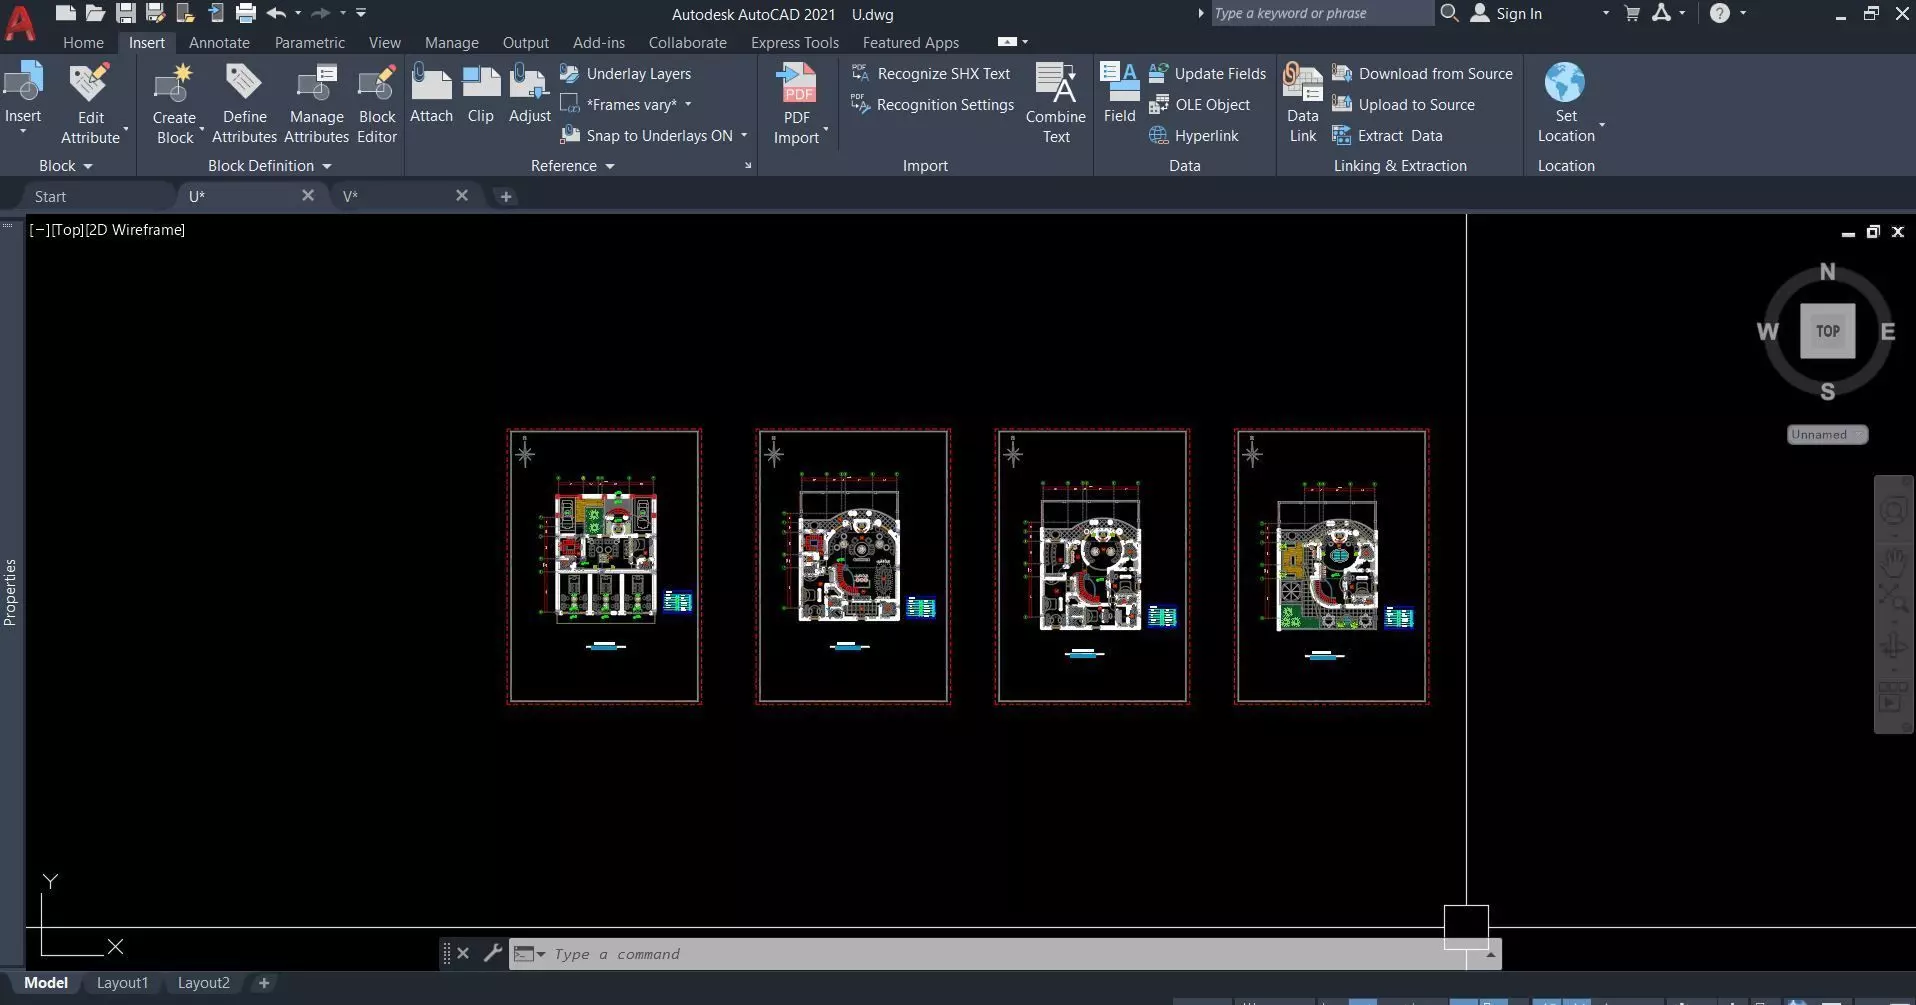1916x1005 pixels.
Task: Add a Hyperlink
Action: click(1194, 136)
